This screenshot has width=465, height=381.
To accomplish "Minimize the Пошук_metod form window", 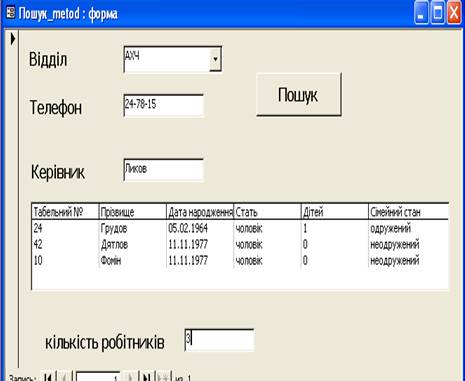I will 421,13.
